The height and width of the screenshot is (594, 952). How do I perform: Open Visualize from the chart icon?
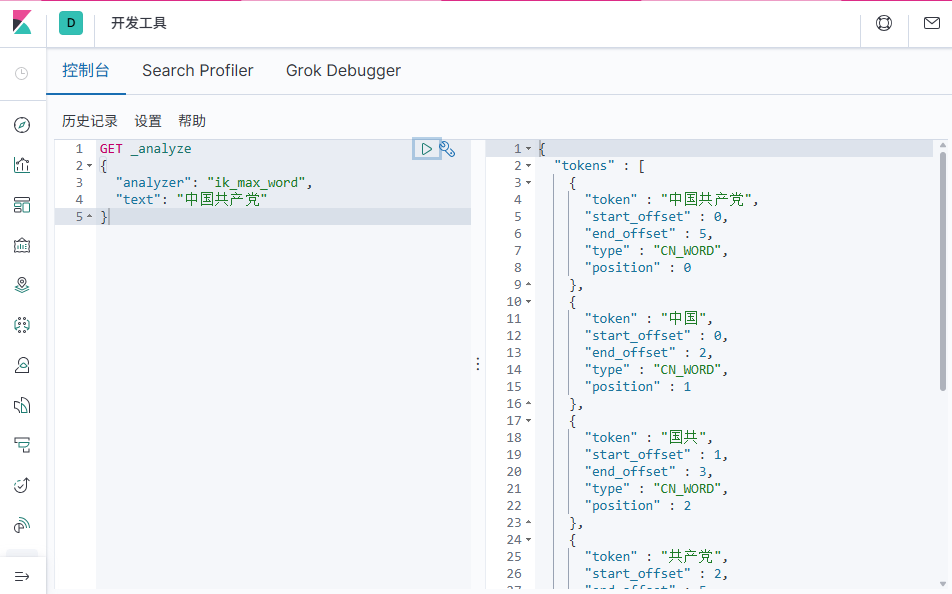click(x=22, y=165)
